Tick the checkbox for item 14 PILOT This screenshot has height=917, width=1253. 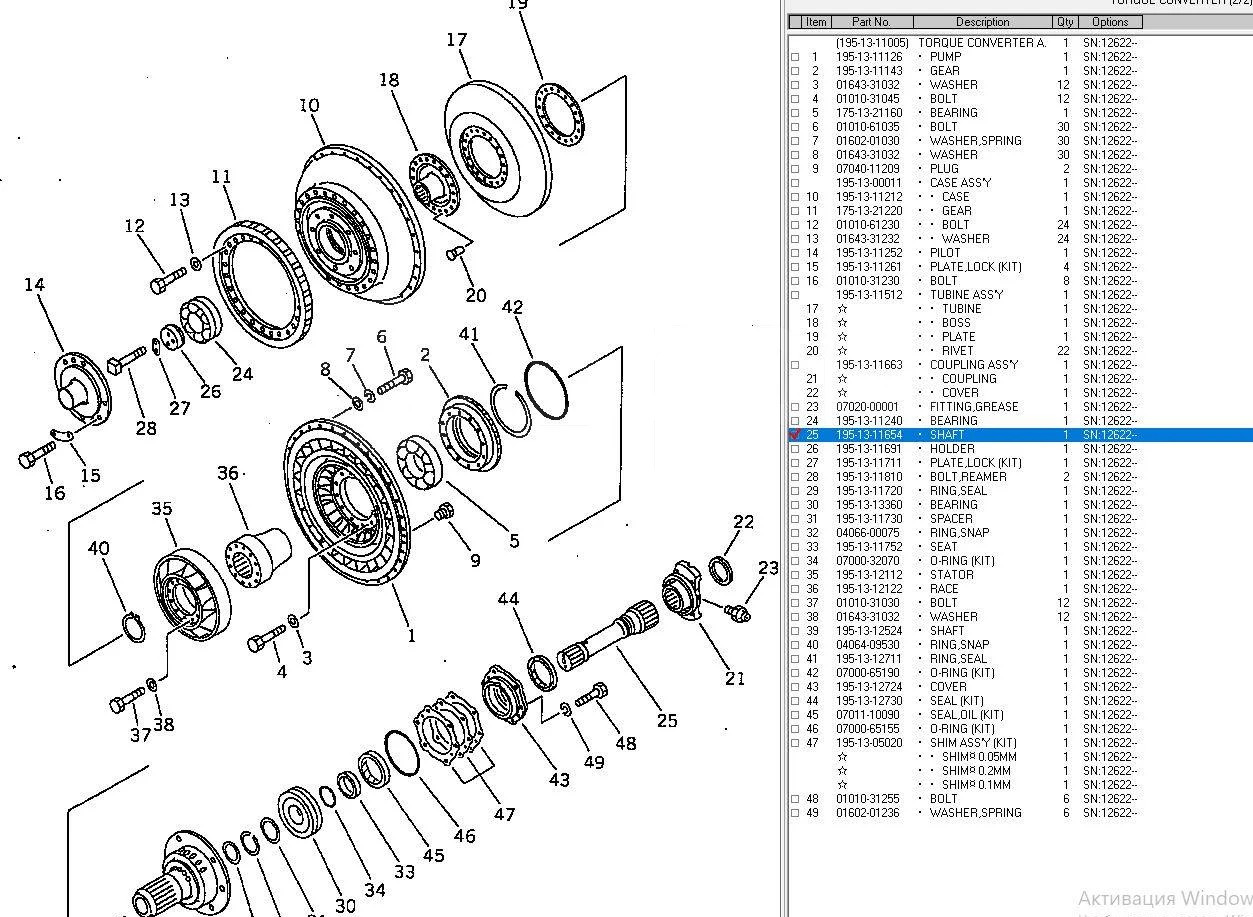[x=796, y=254]
